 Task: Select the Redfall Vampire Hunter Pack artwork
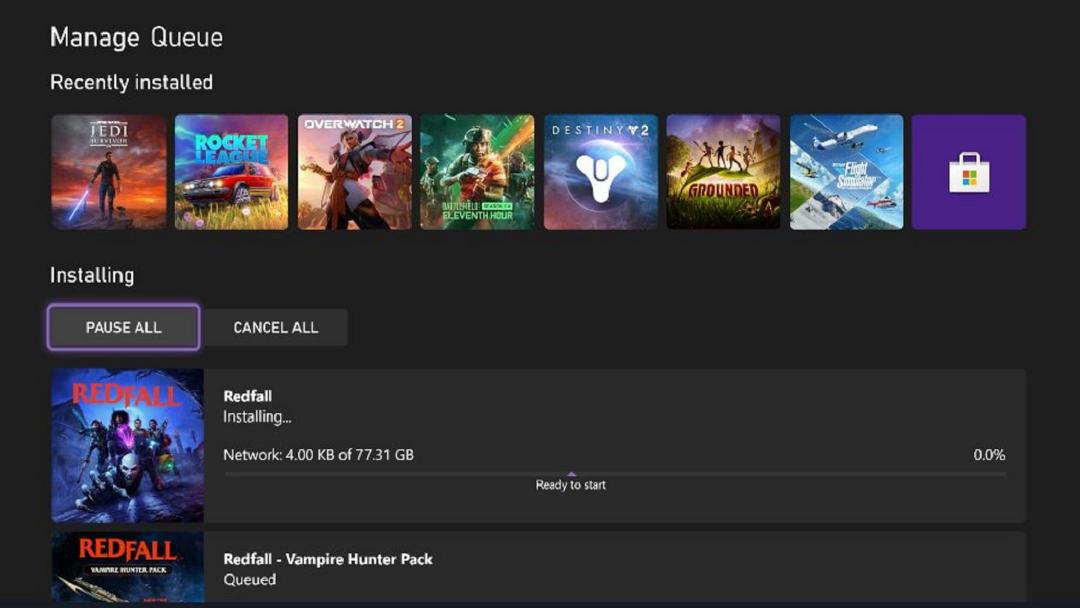(127, 567)
